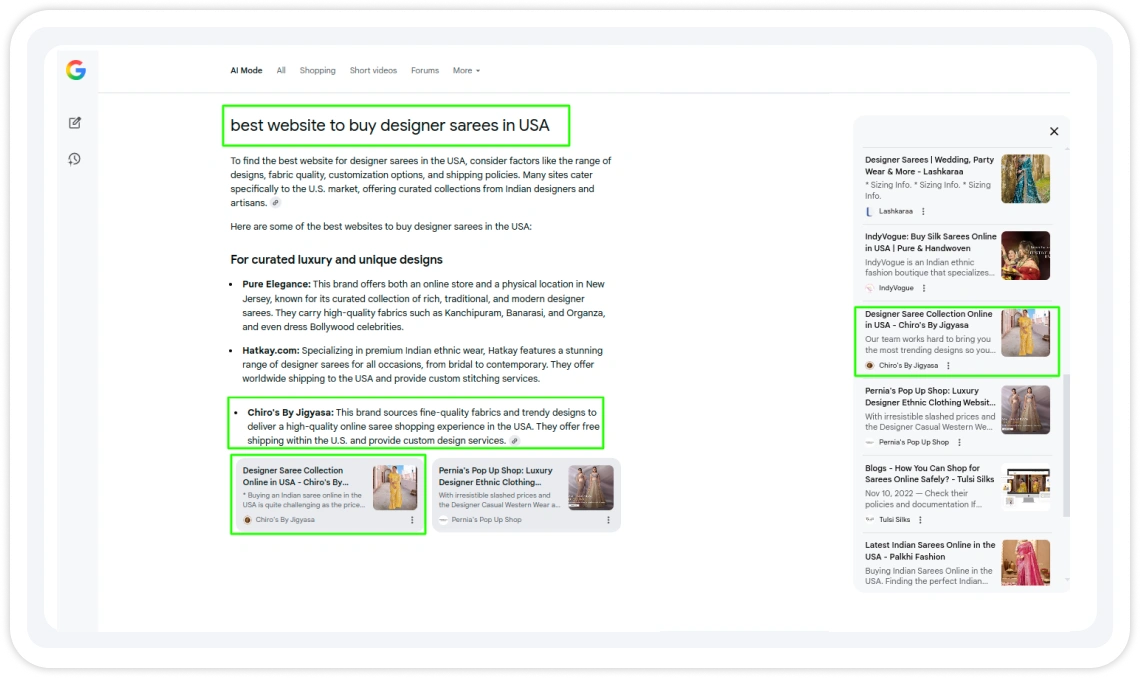1140x678 pixels.
Task: Open Pernia's Pop Up Shop Luxury link in side panel
Action: click(x=930, y=397)
